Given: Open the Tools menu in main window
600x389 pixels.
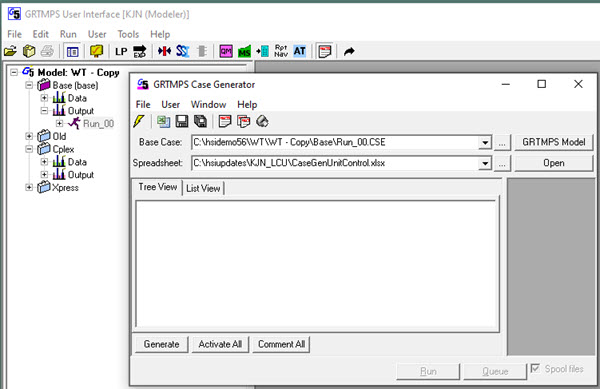Looking at the screenshot, I should pos(128,34).
